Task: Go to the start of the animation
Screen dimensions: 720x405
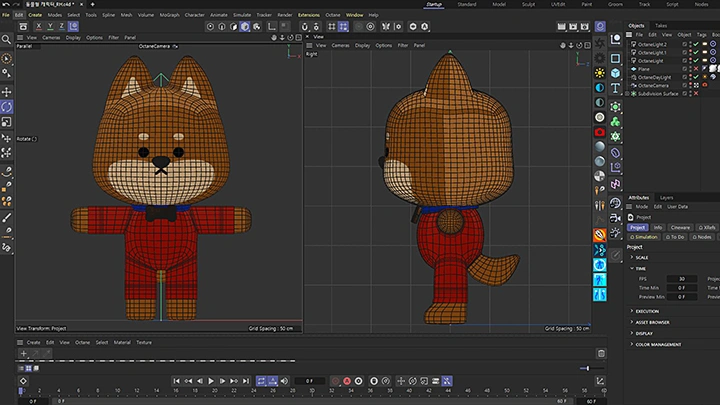Action: pyautogui.click(x=177, y=381)
